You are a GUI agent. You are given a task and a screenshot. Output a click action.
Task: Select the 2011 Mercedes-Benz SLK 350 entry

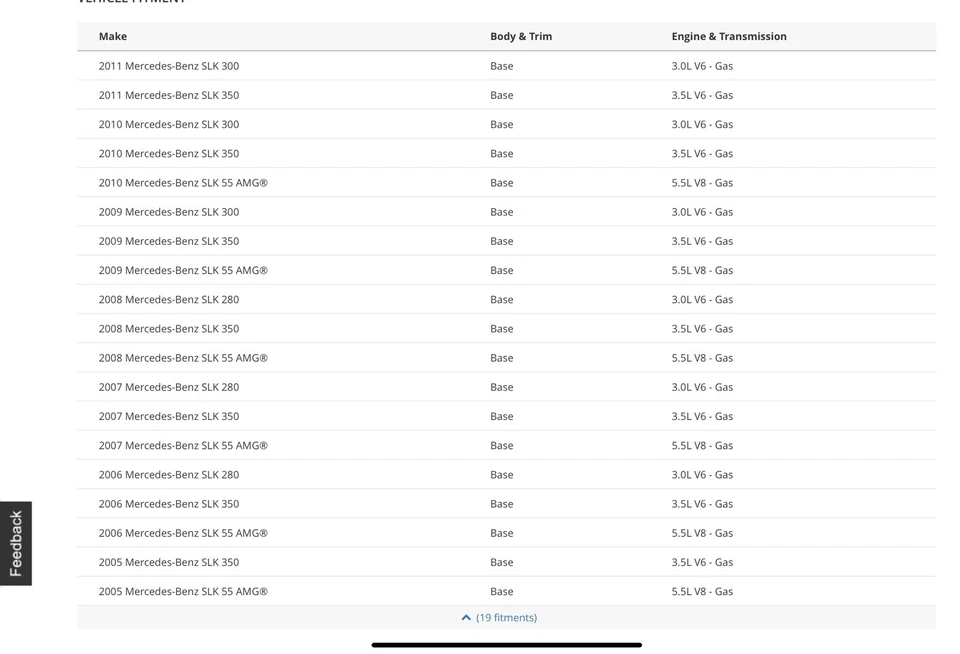169,95
